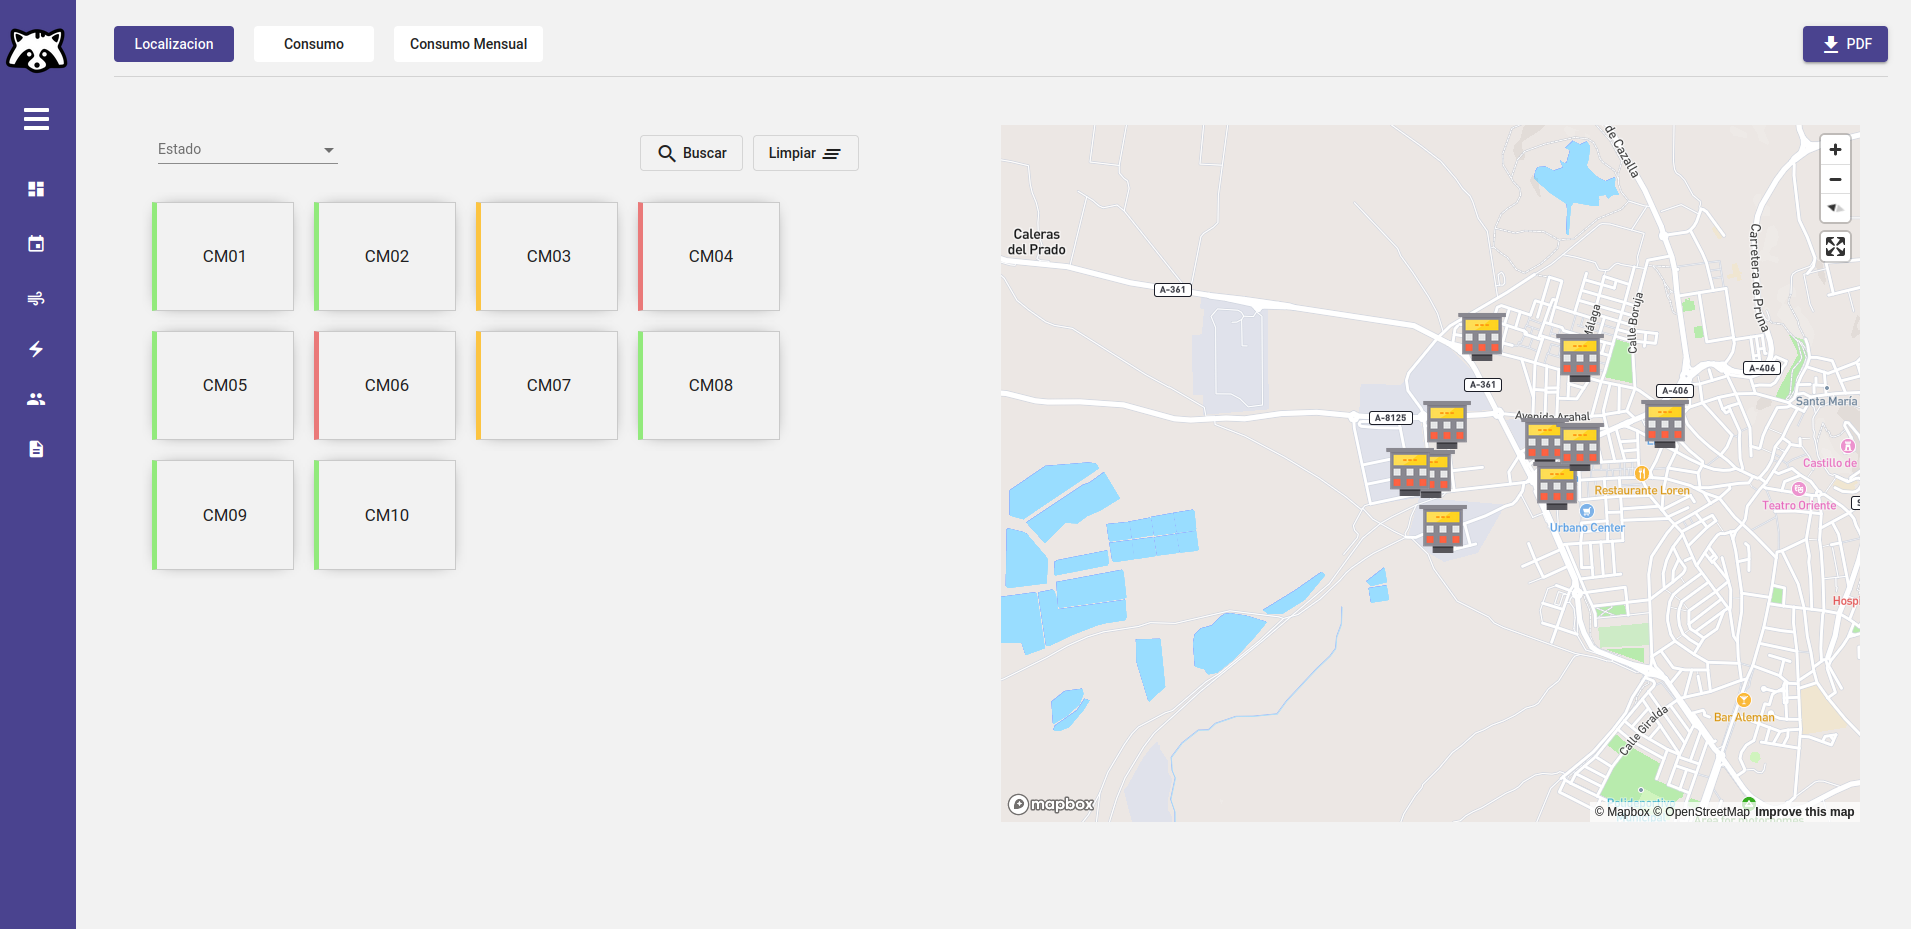Image resolution: width=1911 pixels, height=929 pixels.
Task: Click the Teatro Oriente map label
Action: [x=1799, y=505]
